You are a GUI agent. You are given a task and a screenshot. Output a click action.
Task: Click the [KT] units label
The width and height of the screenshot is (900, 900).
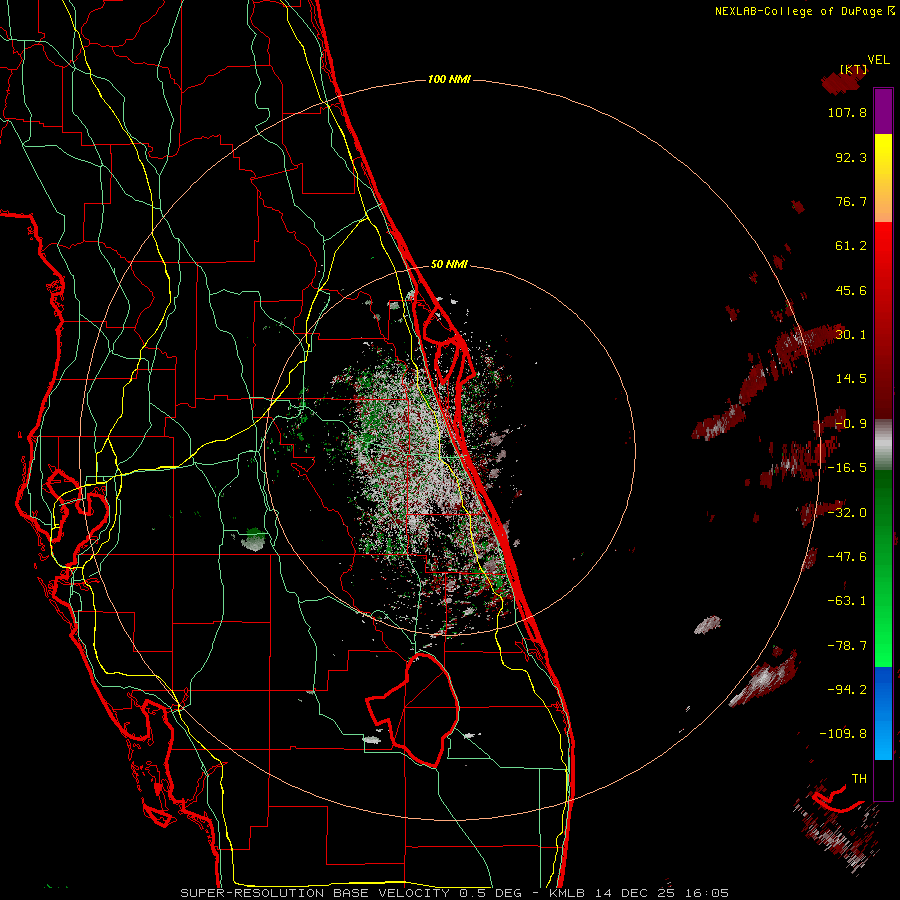tap(854, 69)
